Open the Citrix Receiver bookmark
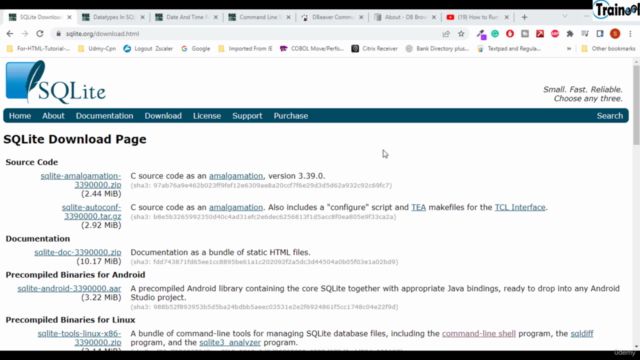 coord(375,49)
